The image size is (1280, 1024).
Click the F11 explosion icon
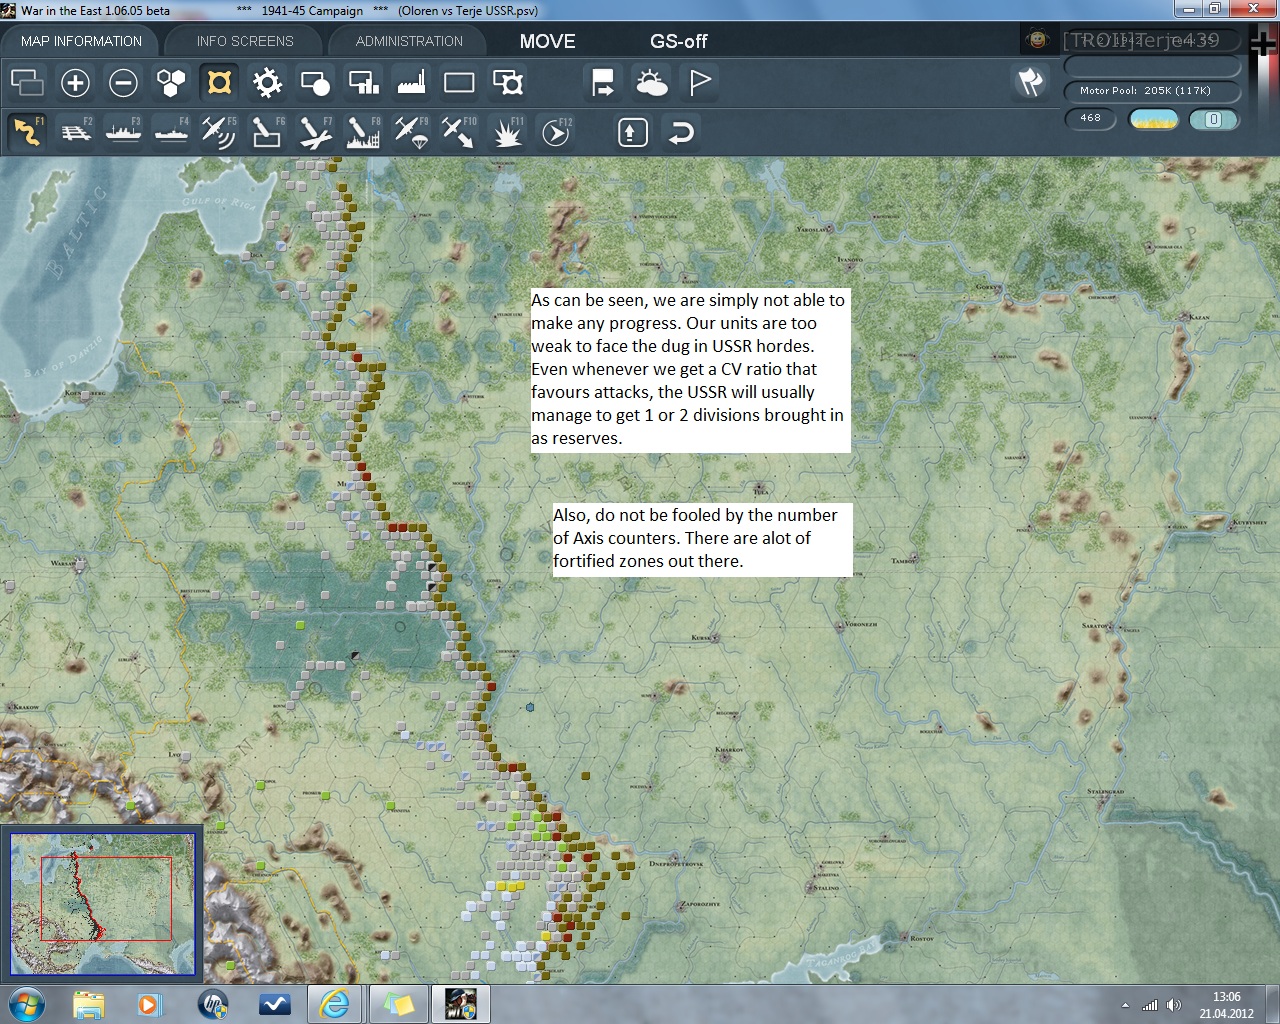507,132
